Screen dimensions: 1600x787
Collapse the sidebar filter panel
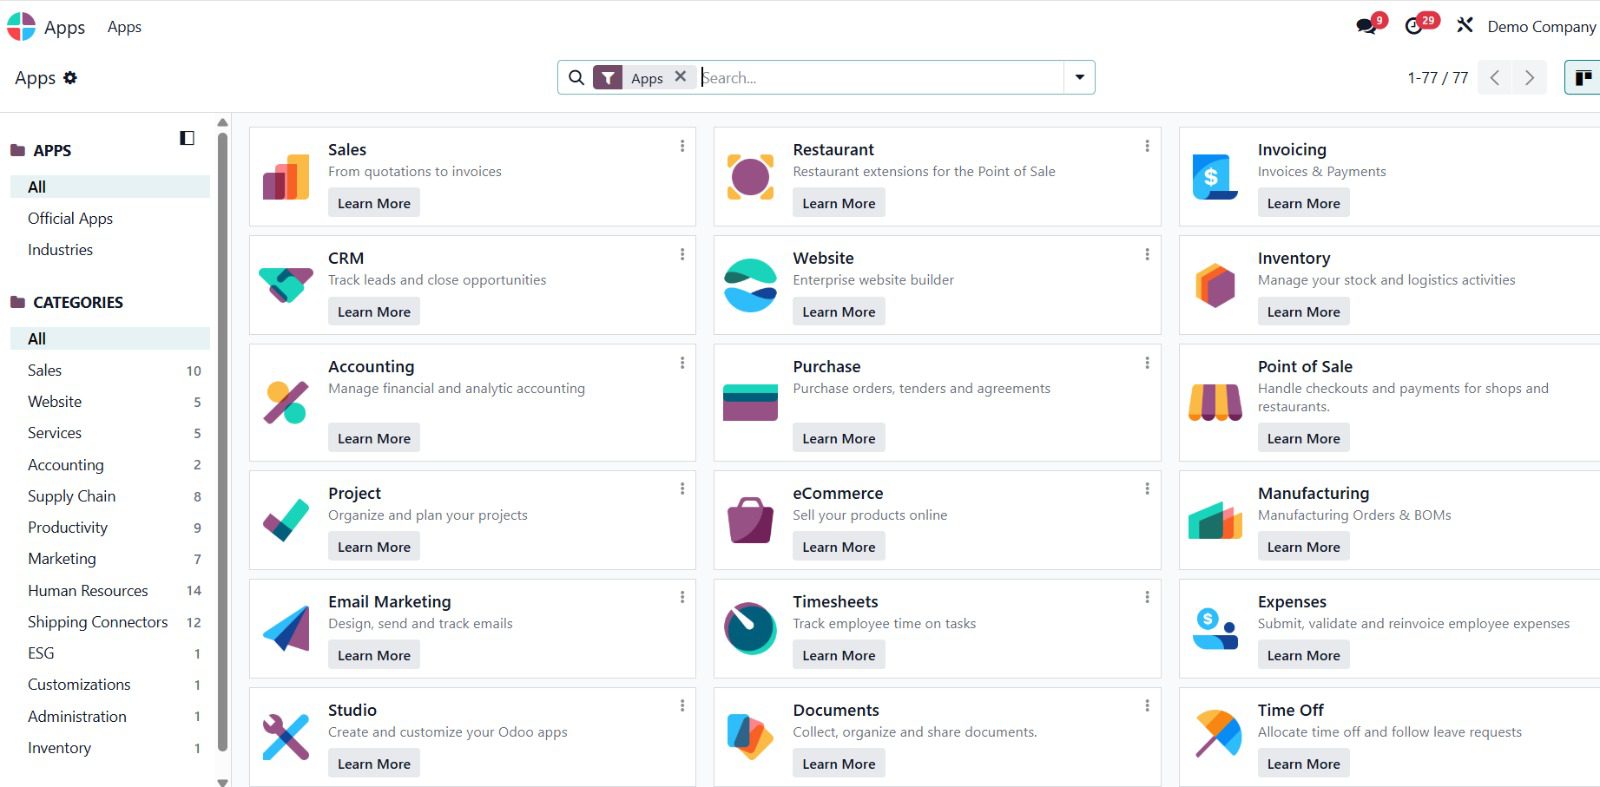click(x=187, y=138)
